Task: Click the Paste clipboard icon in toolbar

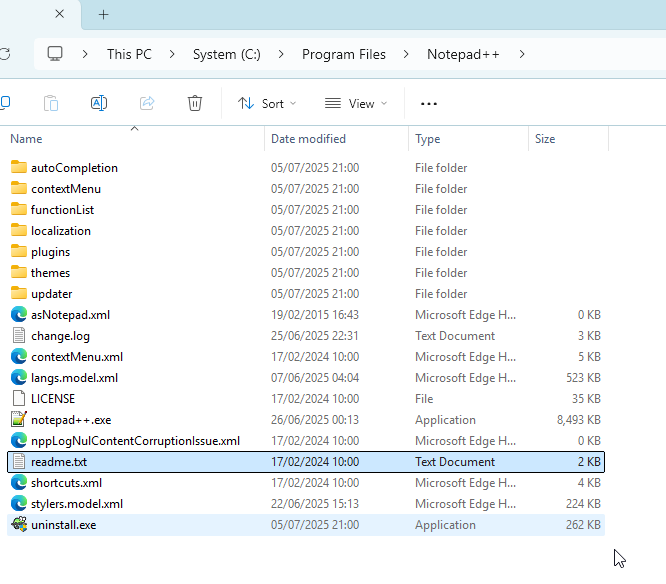Action: click(51, 103)
